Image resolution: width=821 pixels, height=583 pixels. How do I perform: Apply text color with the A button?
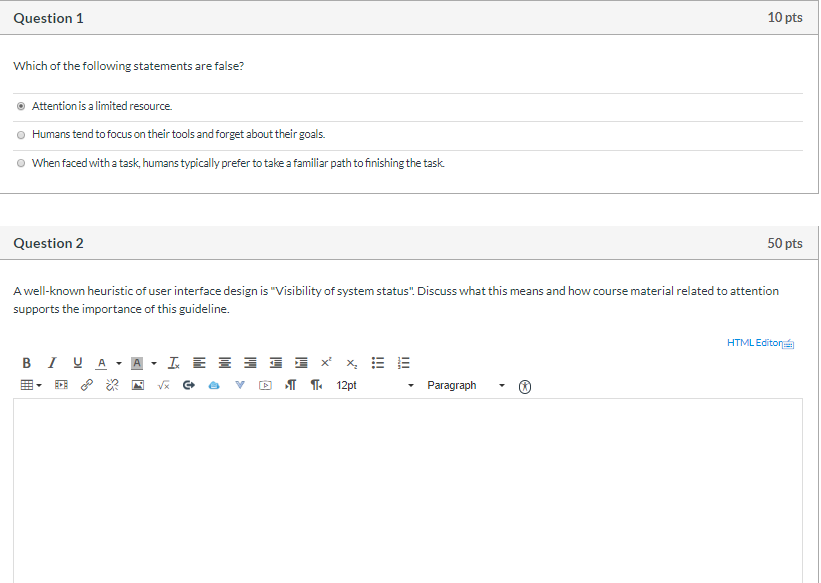tap(102, 362)
